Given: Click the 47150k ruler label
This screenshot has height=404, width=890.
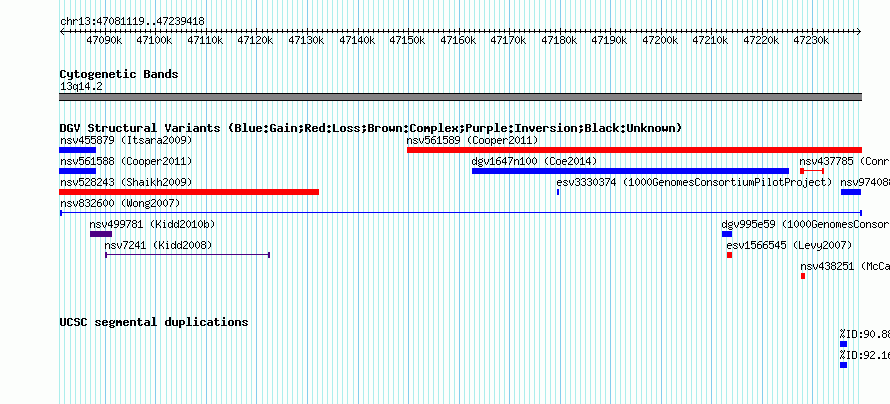Looking at the screenshot, I should (x=407, y=40).
